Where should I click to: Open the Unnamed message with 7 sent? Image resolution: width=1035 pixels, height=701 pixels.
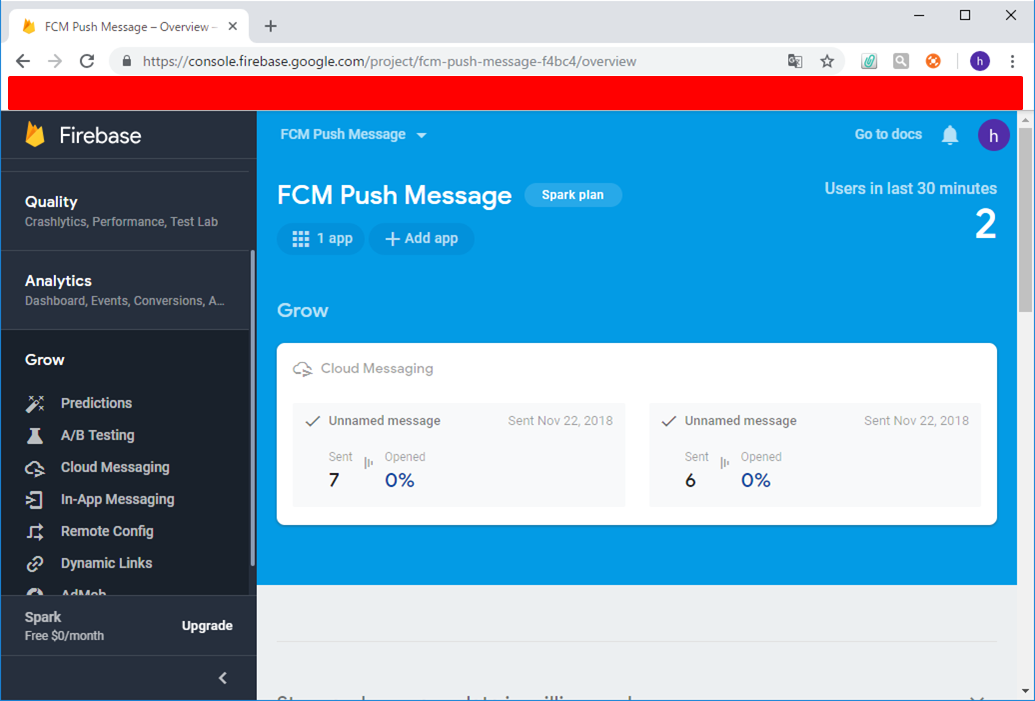(x=459, y=455)
